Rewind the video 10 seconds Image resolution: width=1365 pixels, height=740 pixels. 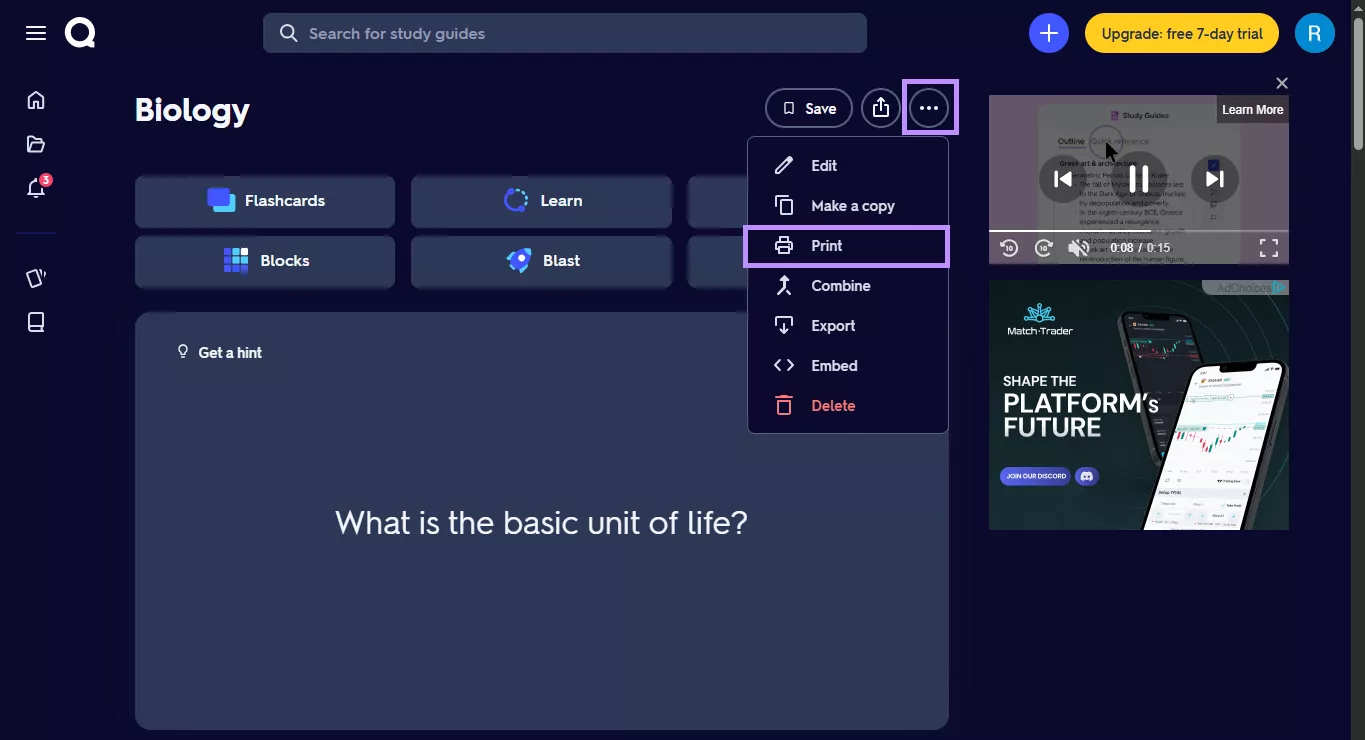coord(1009,247)
